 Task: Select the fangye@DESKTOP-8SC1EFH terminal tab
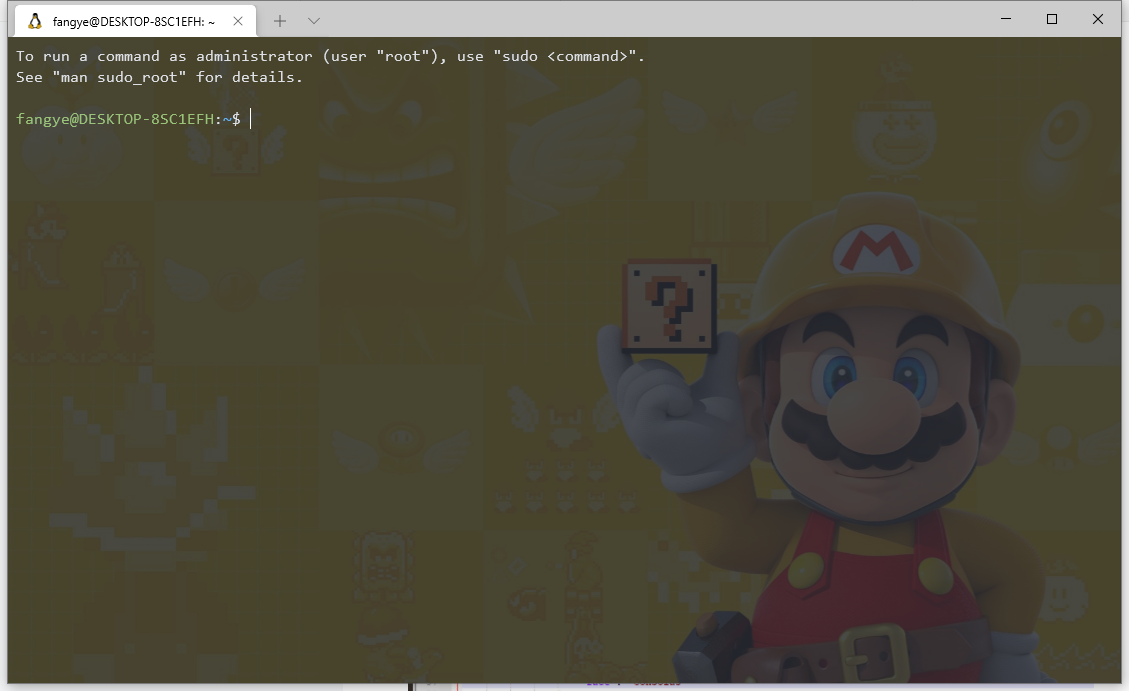135,21
